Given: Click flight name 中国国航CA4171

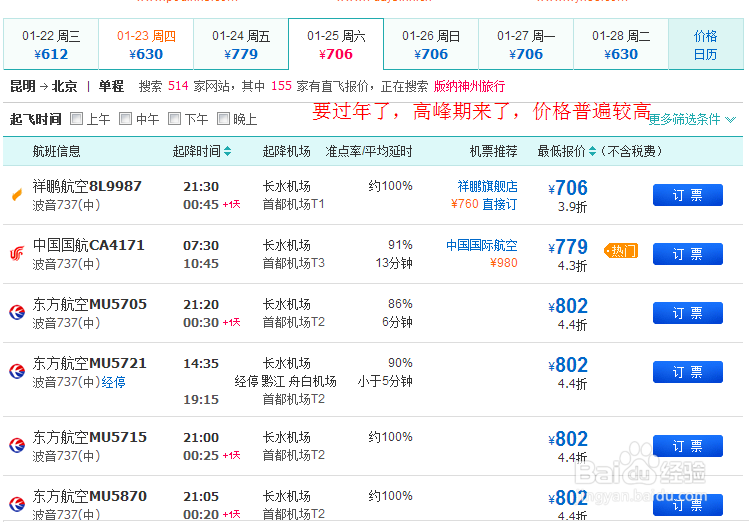Looking at the screenshot, I should [88, 245].
